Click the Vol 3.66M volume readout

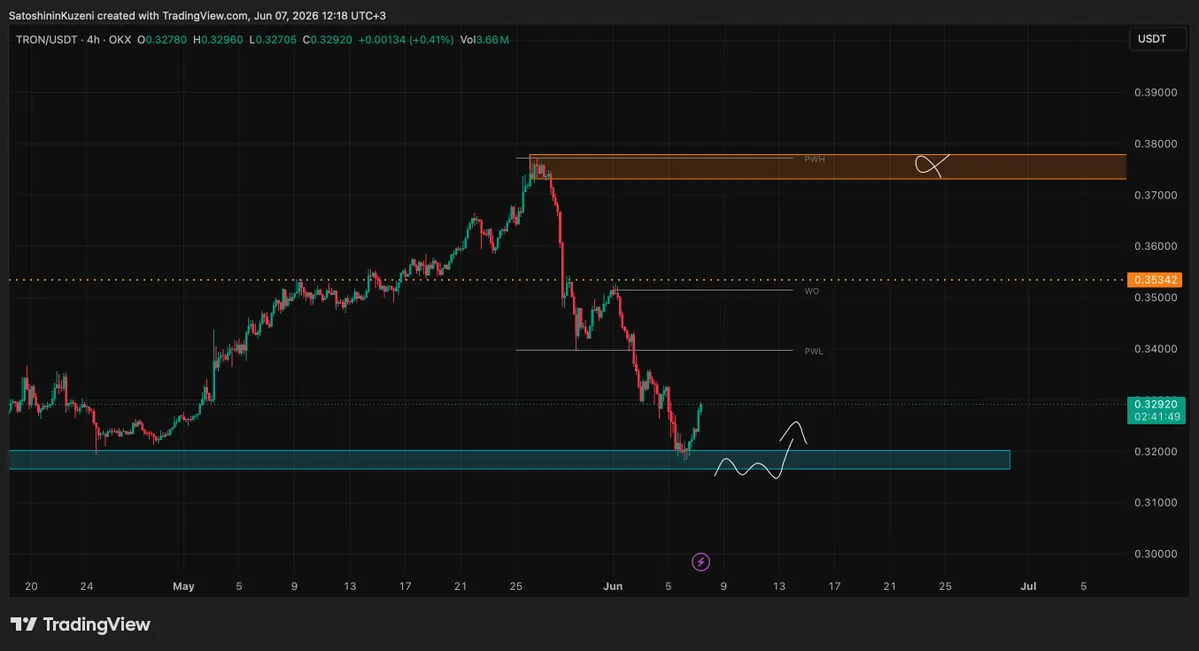click(x=484, y=40)
